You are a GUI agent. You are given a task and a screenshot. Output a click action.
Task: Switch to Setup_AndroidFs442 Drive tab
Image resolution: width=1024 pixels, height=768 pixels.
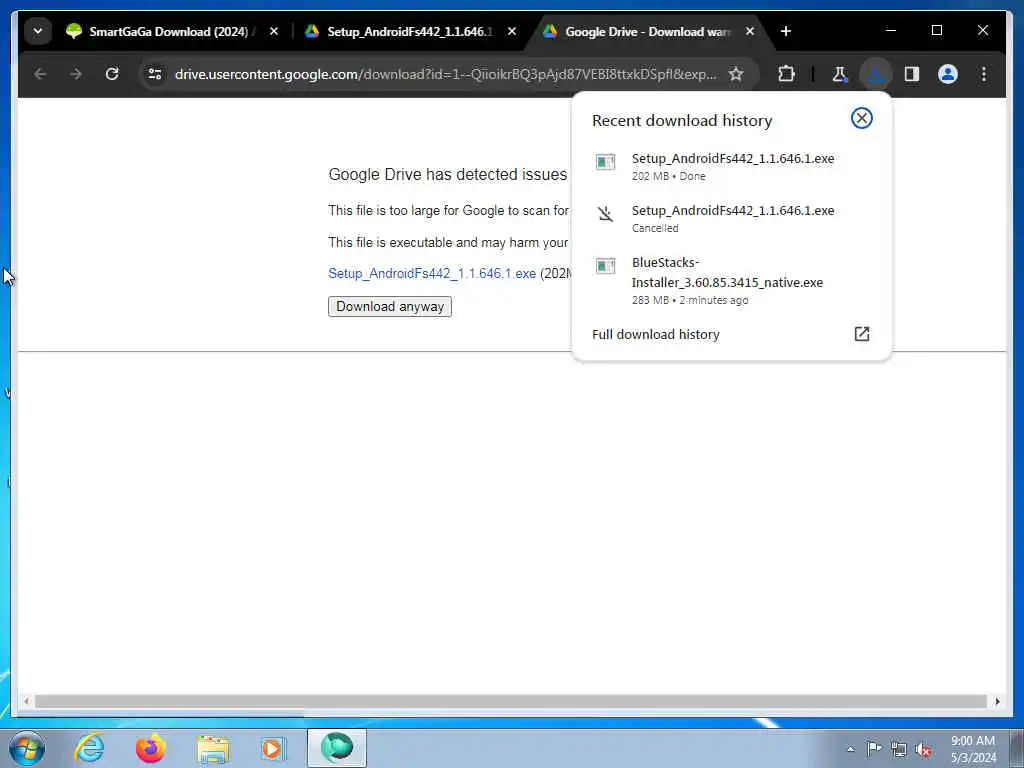(409, 31)
